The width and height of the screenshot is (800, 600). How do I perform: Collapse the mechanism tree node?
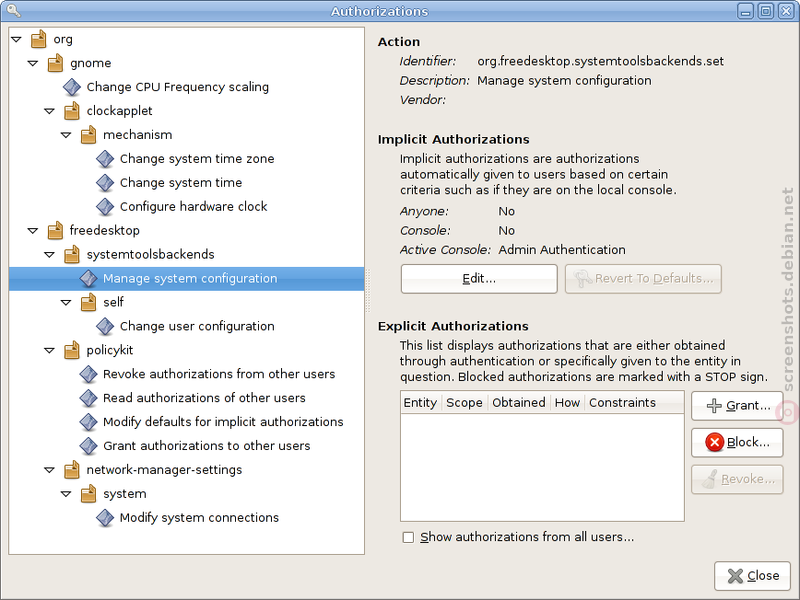click(x=66, y=135)
